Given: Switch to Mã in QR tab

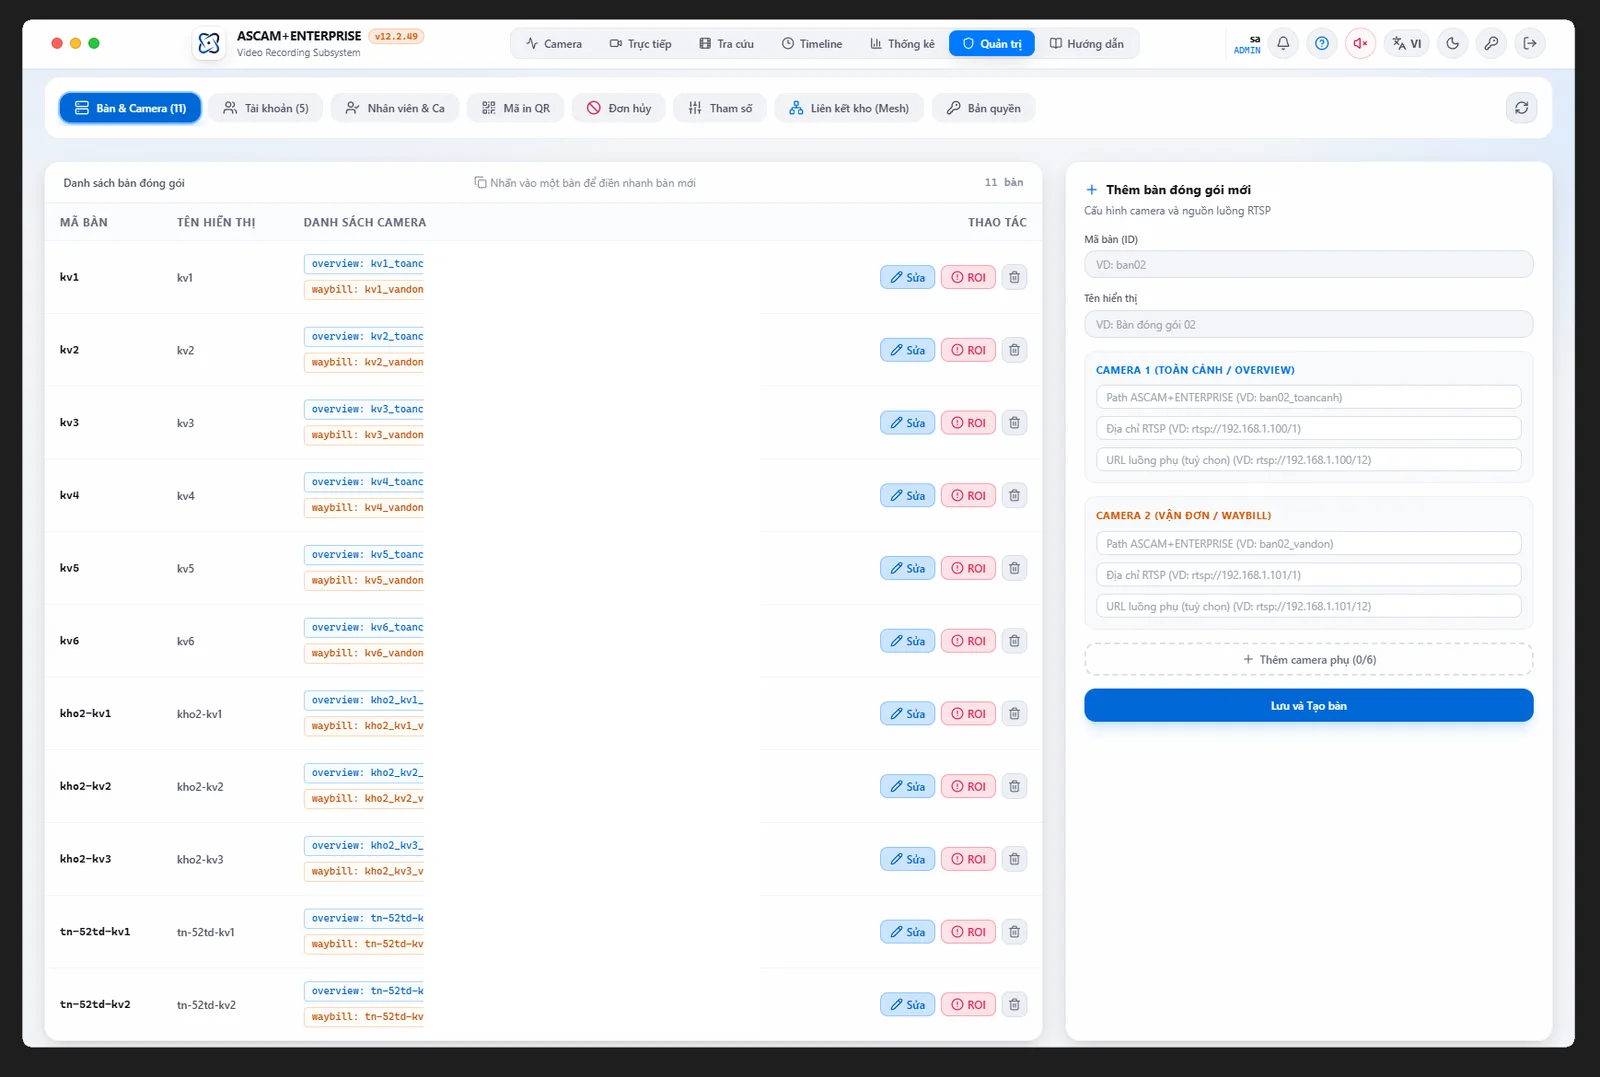Looking at the screenshot, I should coord(516,108).
